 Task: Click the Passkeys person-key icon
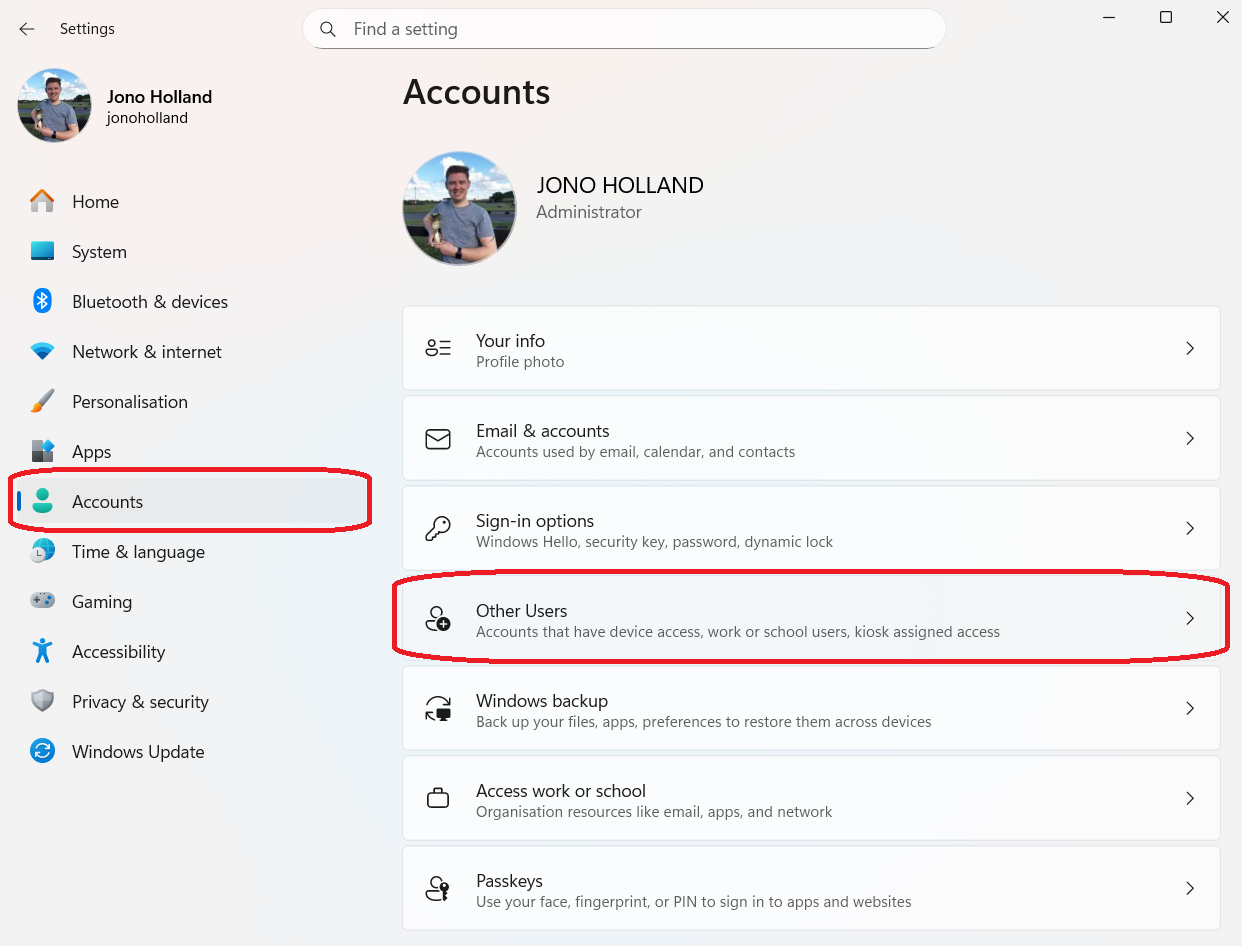pyautogui.click(x=438, y=888)
